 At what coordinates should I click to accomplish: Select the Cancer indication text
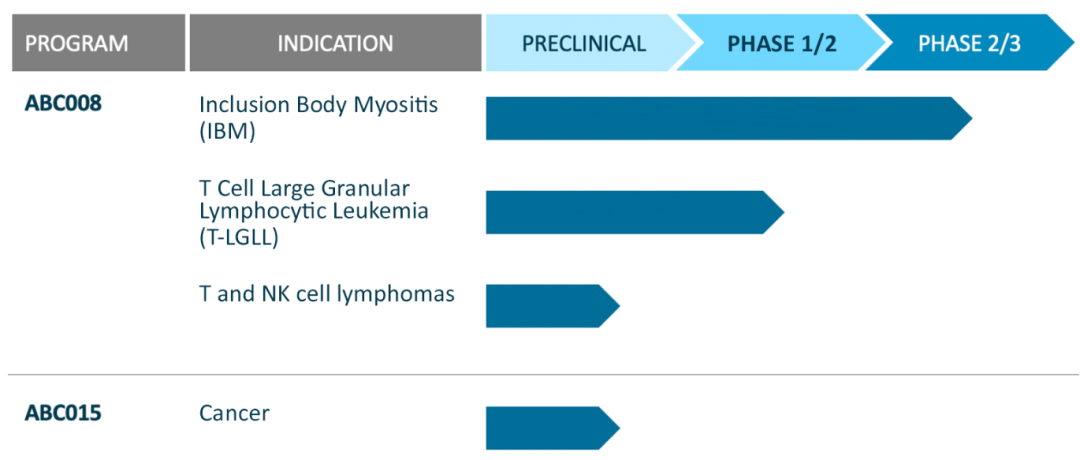[x=234, y=412]
